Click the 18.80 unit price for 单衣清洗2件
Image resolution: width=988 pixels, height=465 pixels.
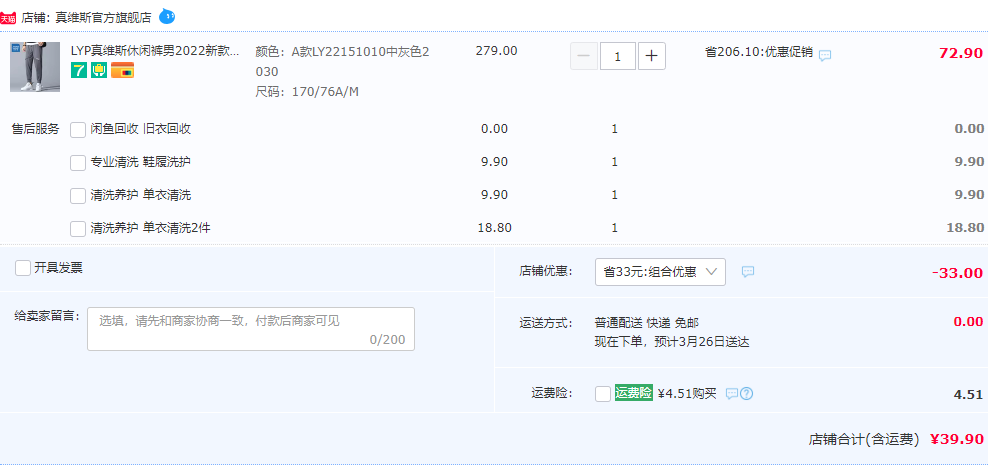[x=495, y=227]
